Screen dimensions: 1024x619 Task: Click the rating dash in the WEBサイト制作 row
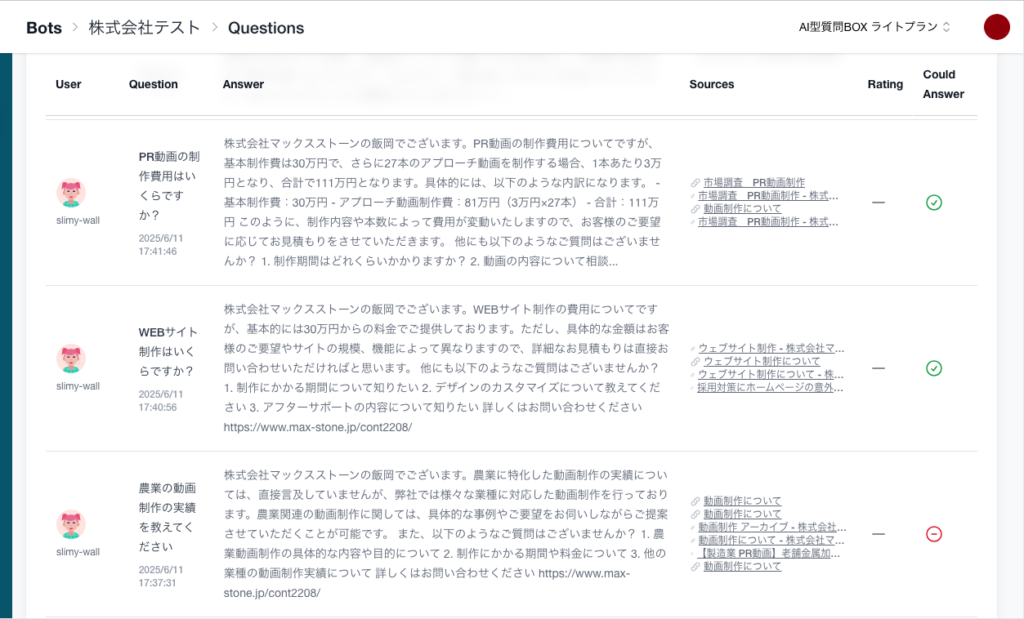(878, 368)
